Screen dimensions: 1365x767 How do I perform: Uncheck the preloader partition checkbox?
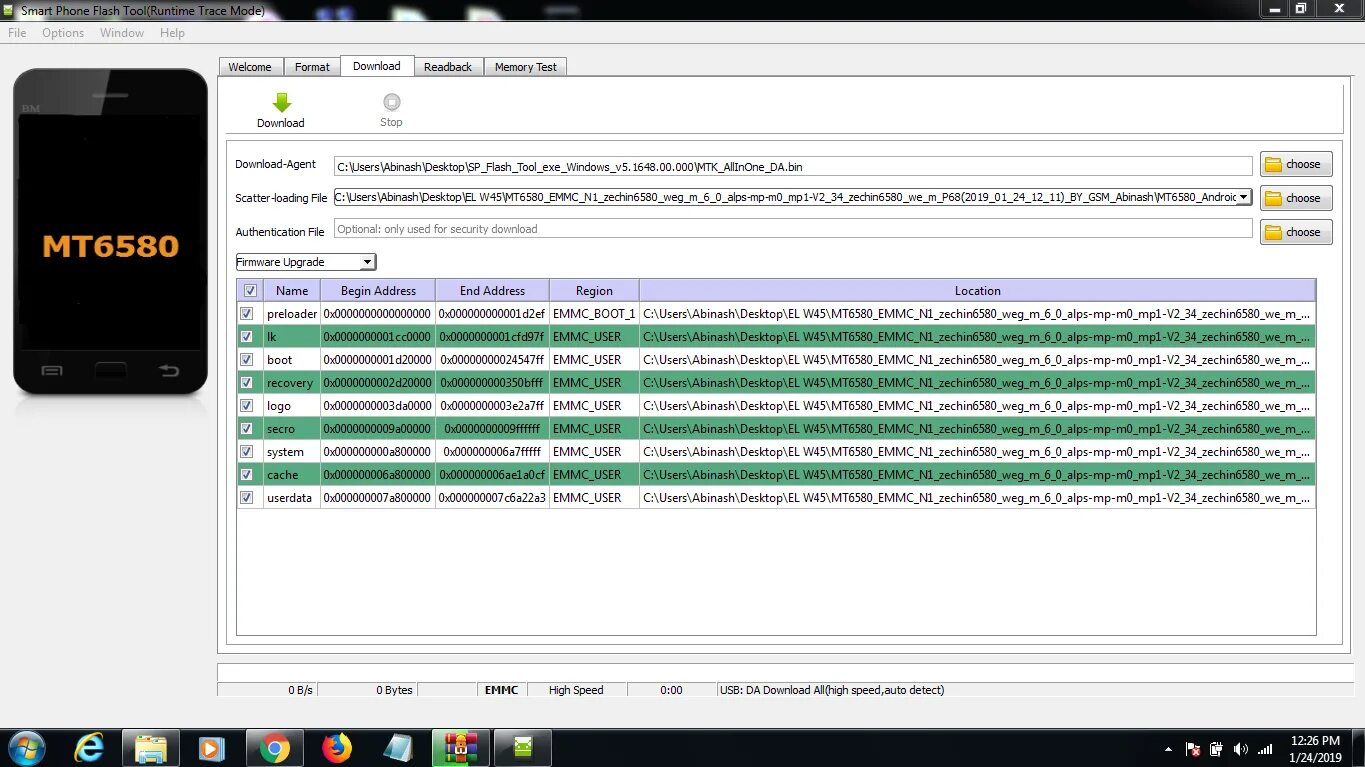coord(246,314)
